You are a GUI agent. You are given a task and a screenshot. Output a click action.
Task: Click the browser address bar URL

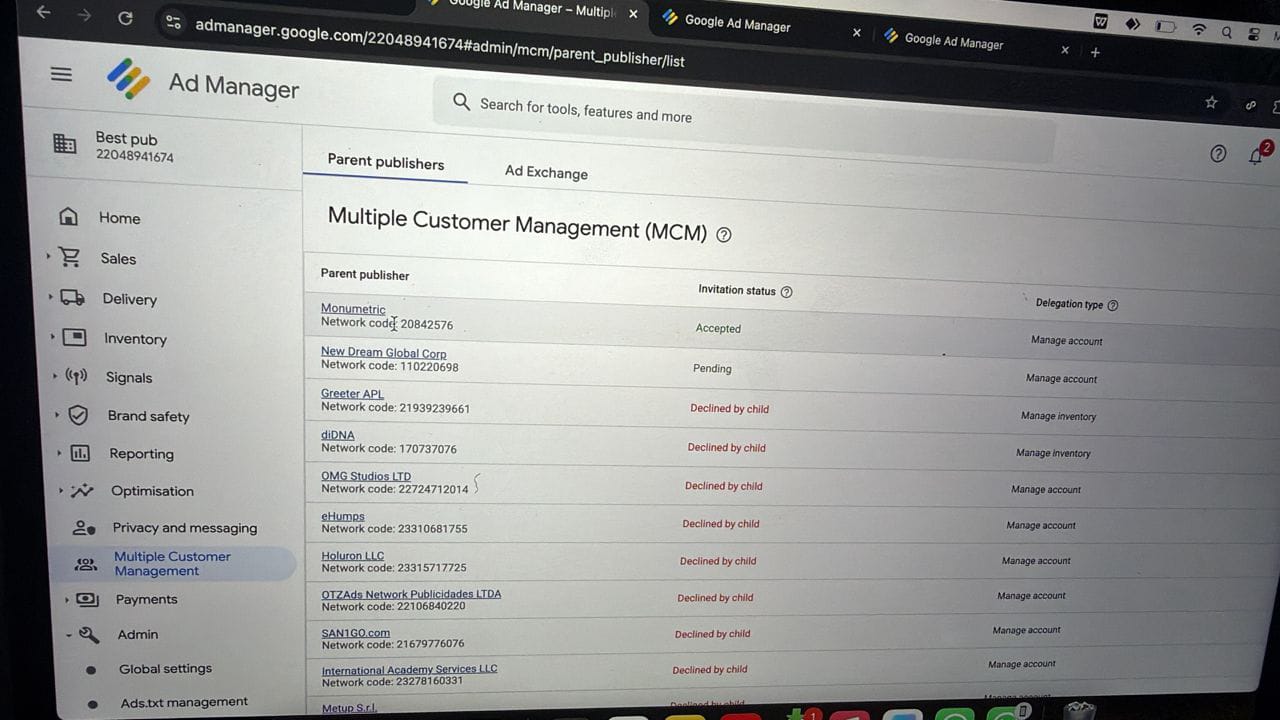pos(440,42)
